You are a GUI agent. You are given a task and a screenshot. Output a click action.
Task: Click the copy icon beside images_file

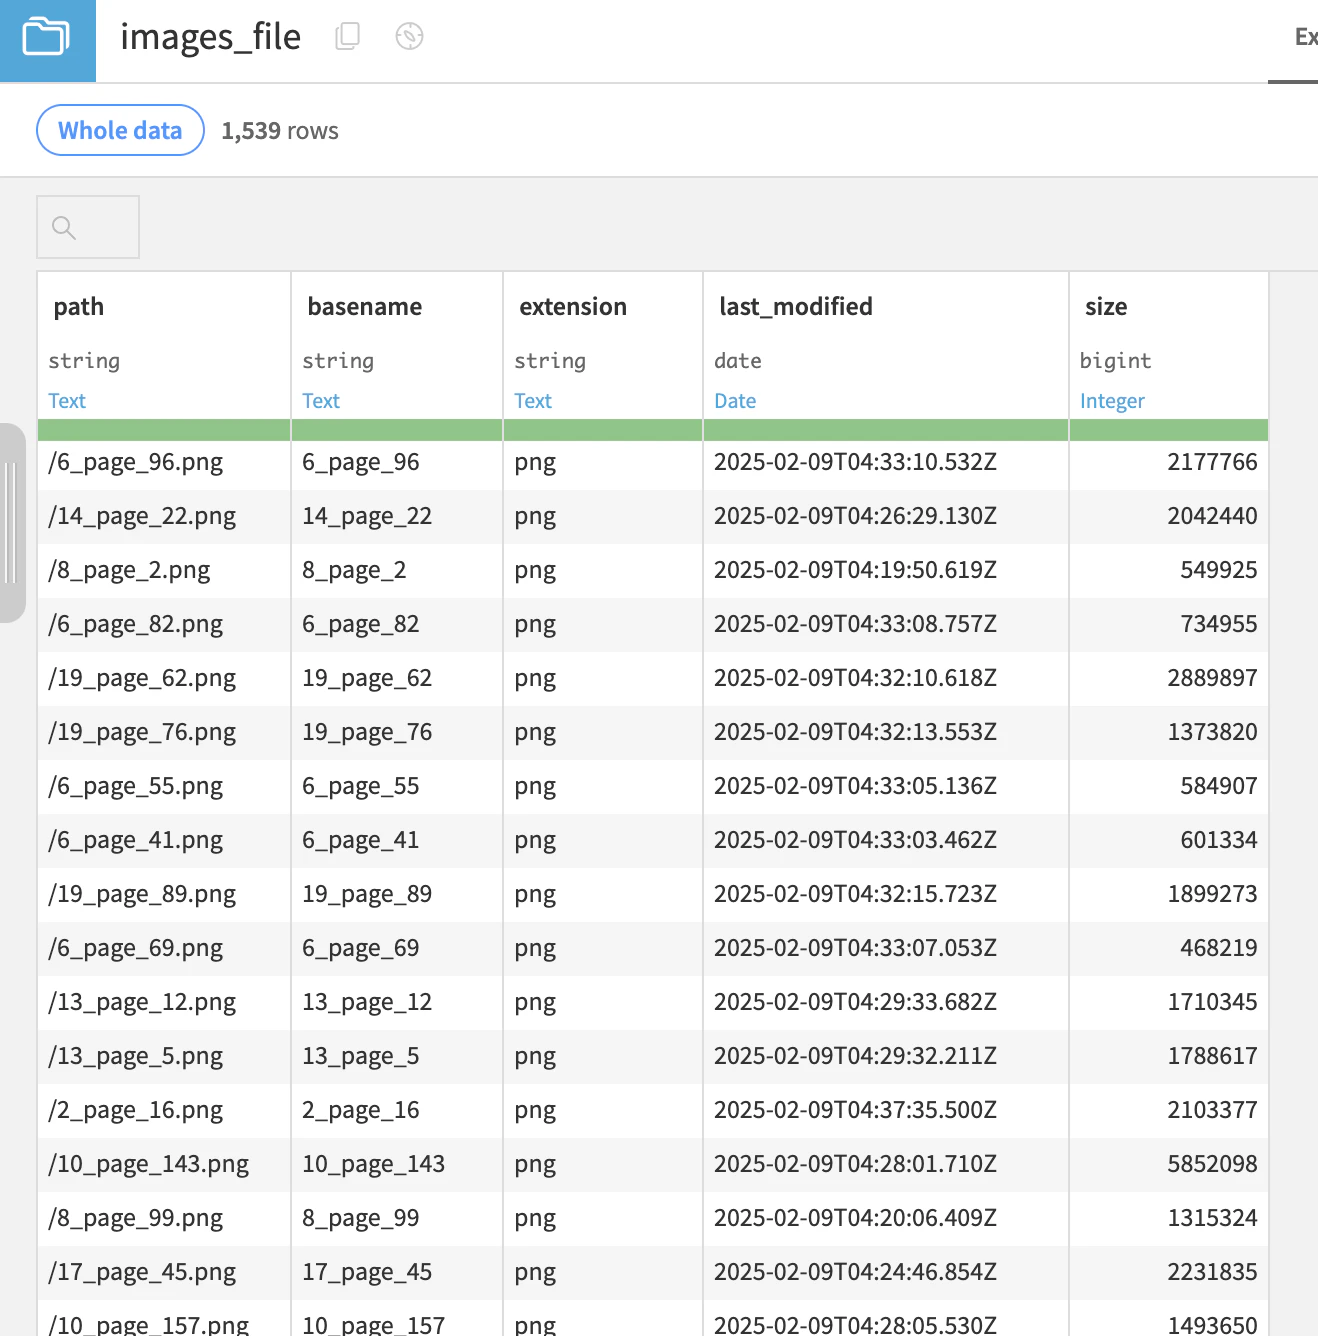point(347,37)
